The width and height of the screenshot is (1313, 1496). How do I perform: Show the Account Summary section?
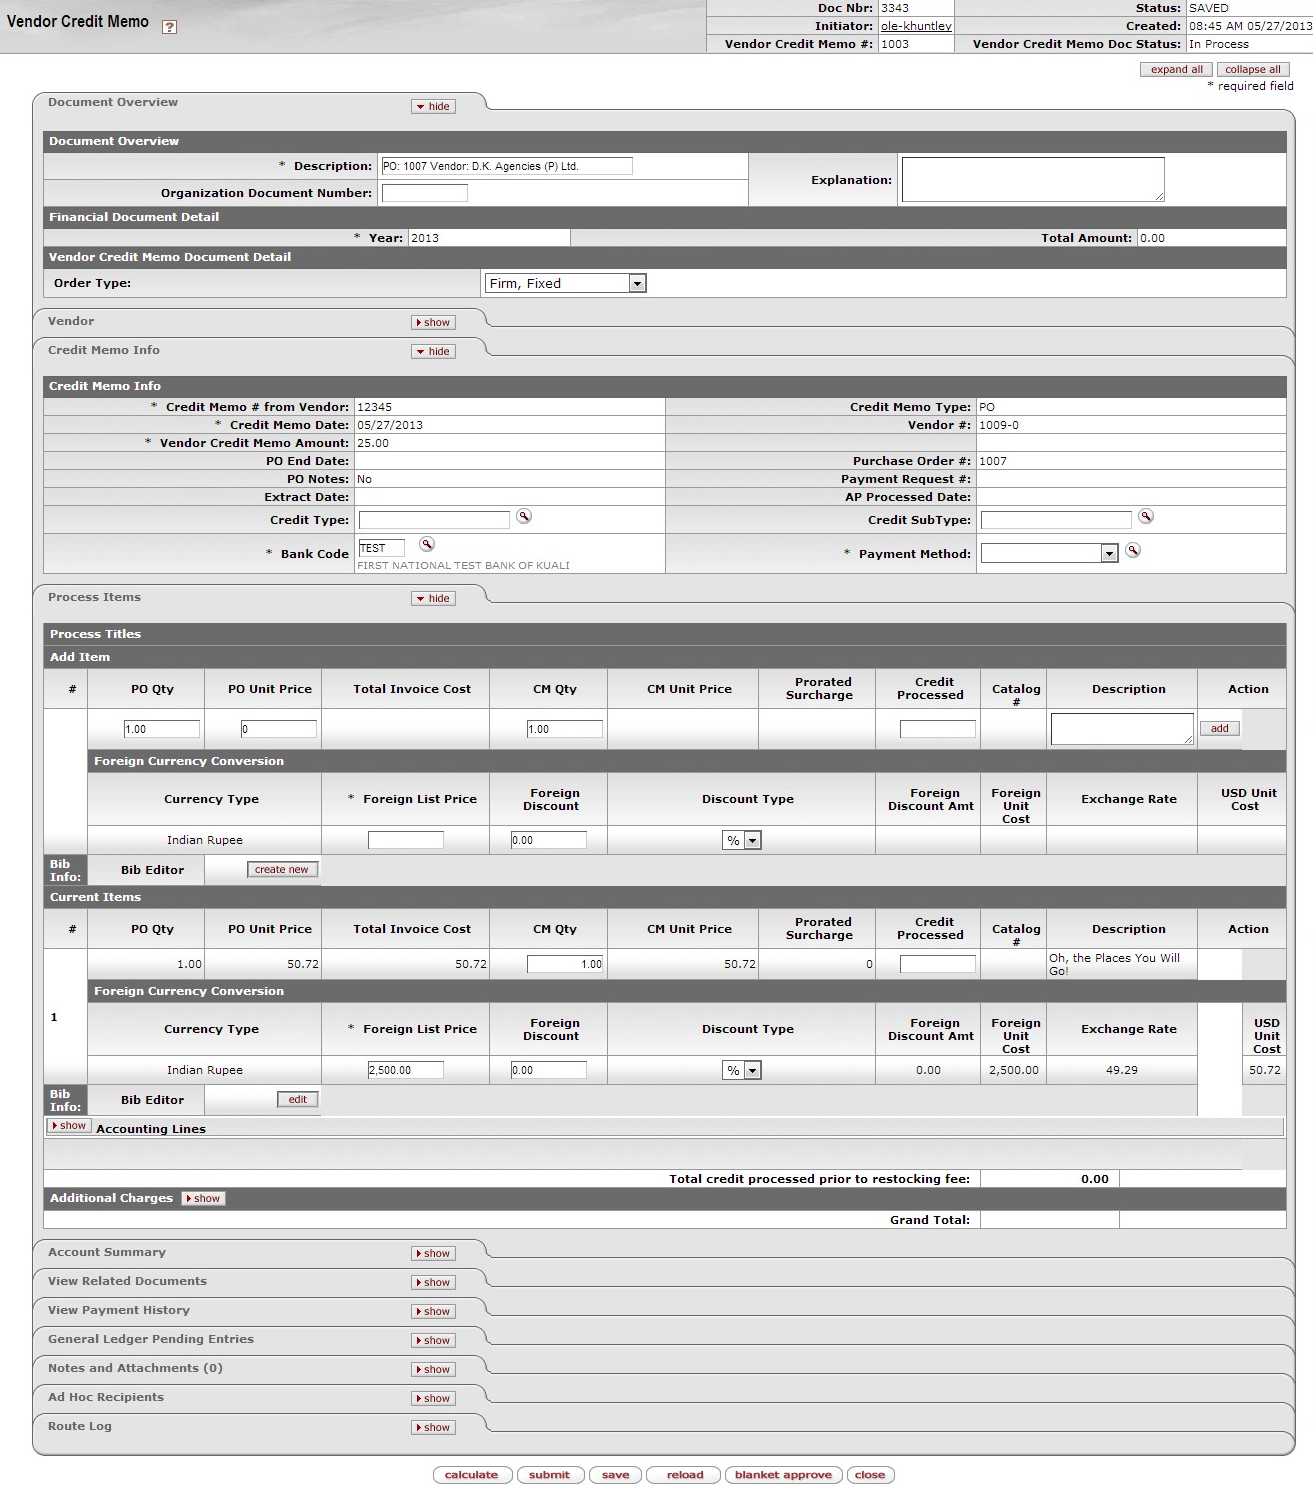[433, 1253]
